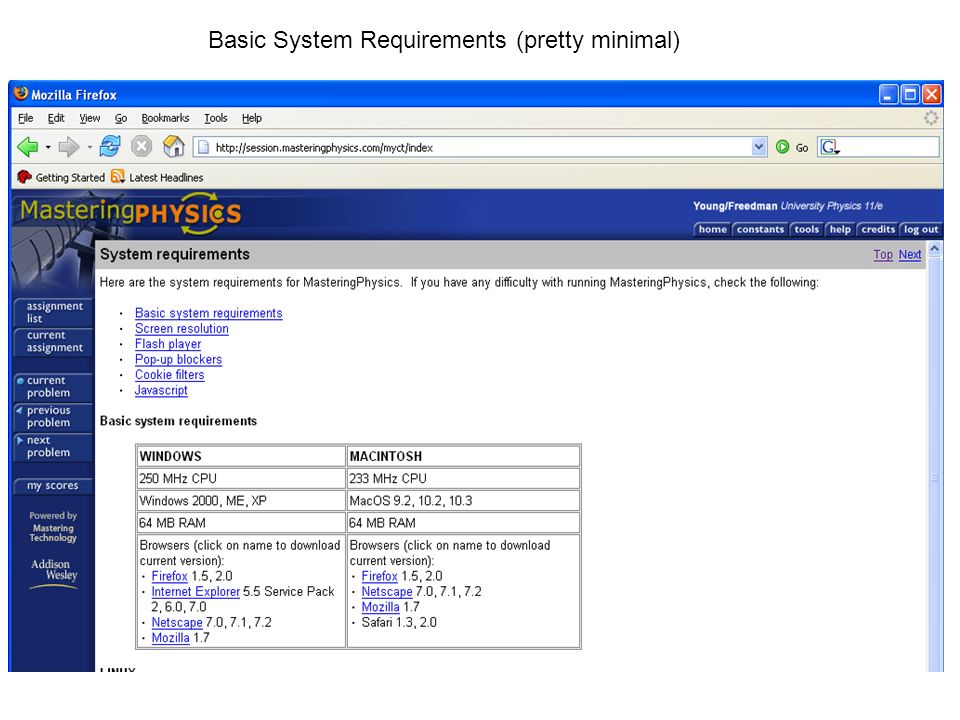The image size is (960, 720).
Task: Click the MACINTOSH column header cell
Action: click(463, 456)
